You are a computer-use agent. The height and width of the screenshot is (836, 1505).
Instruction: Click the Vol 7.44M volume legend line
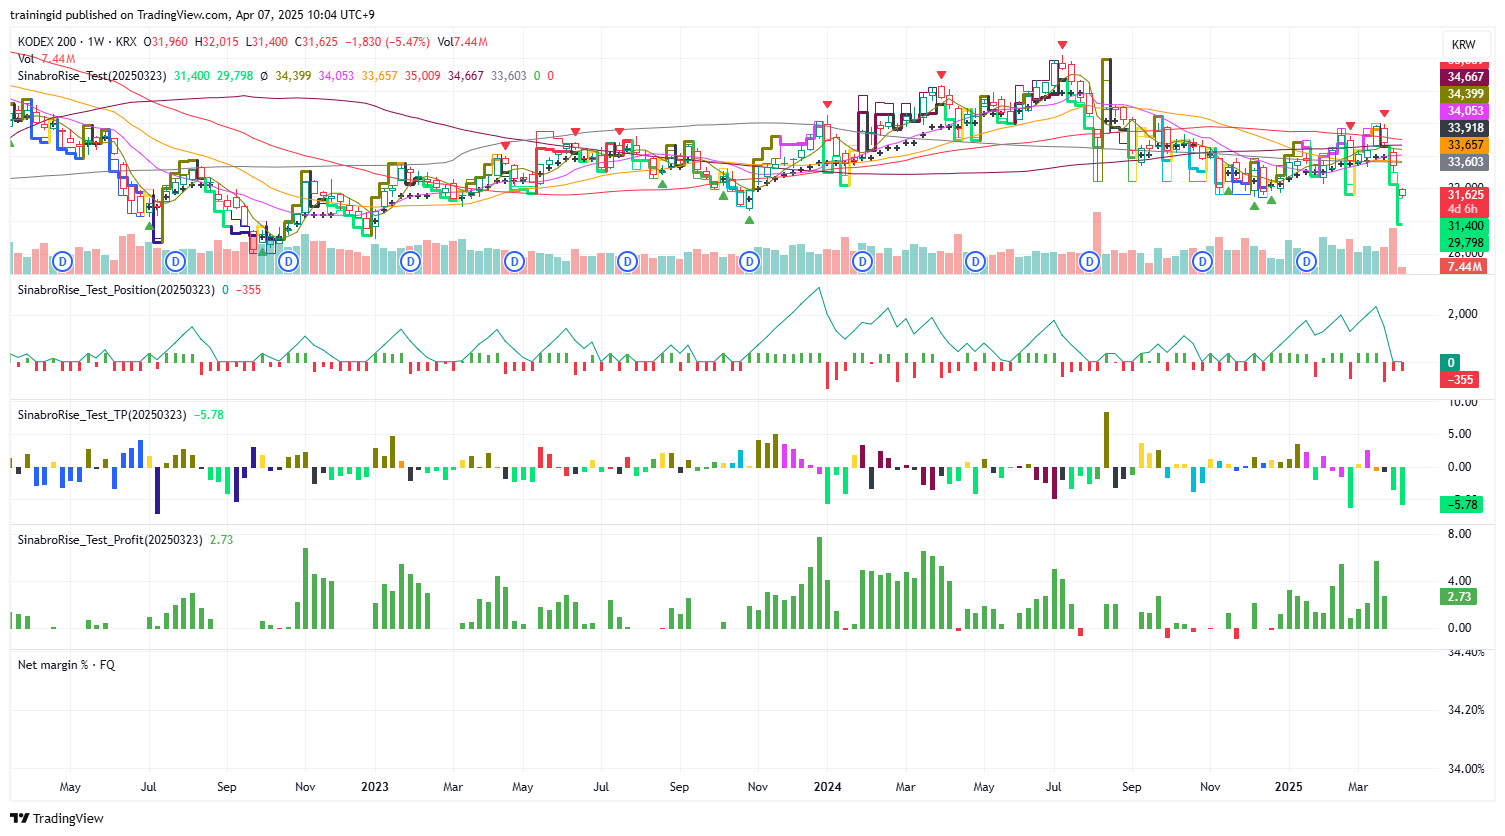click(x=47, y=59)
